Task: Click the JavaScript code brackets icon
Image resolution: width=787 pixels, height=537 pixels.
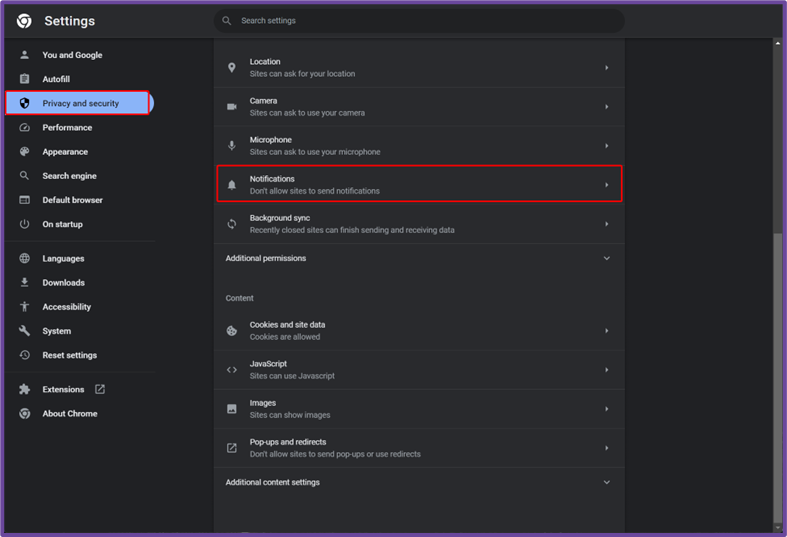Action: 231,370
